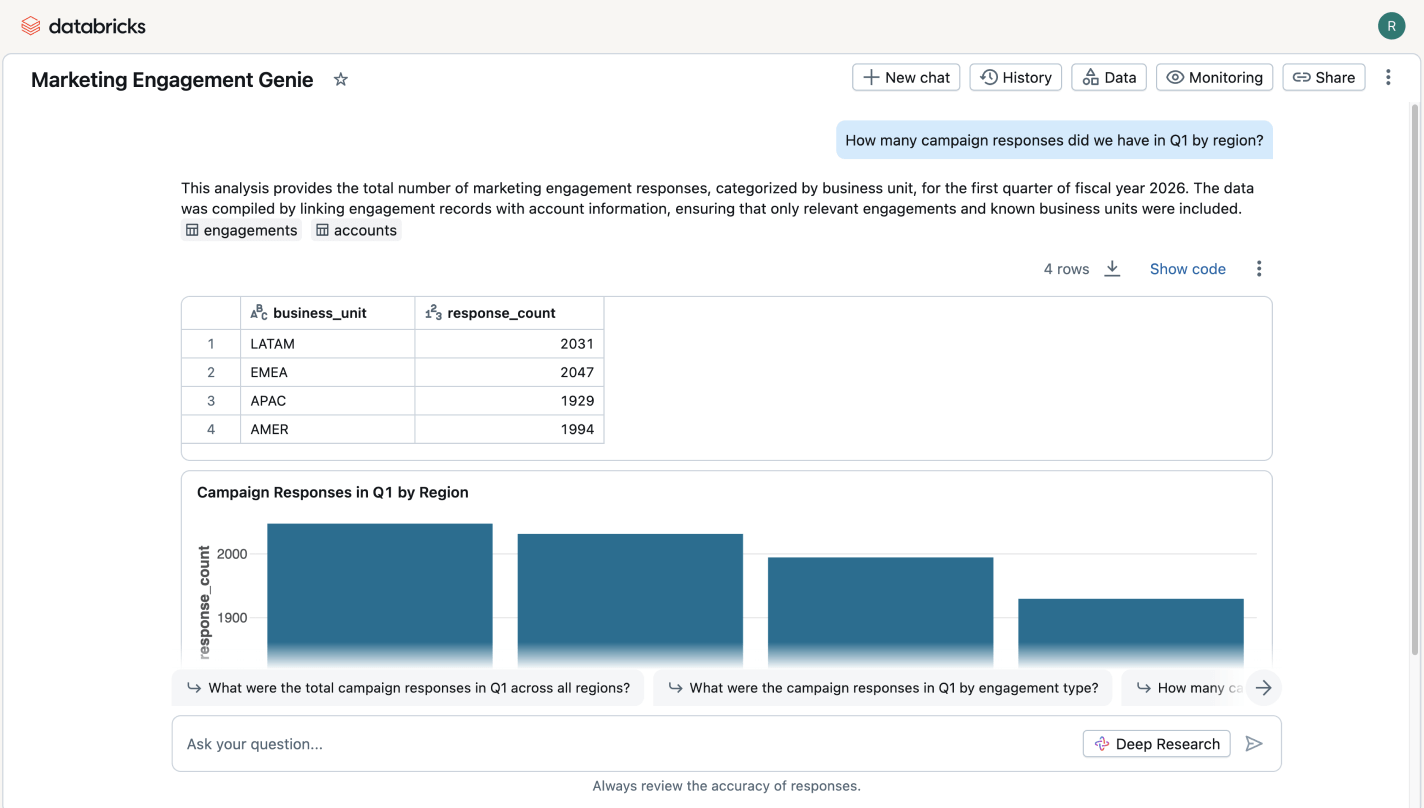This screenshot has width=1424, height=808.
Task: Toggle Deep Research mode
Action: click(x=1156, y=744)
